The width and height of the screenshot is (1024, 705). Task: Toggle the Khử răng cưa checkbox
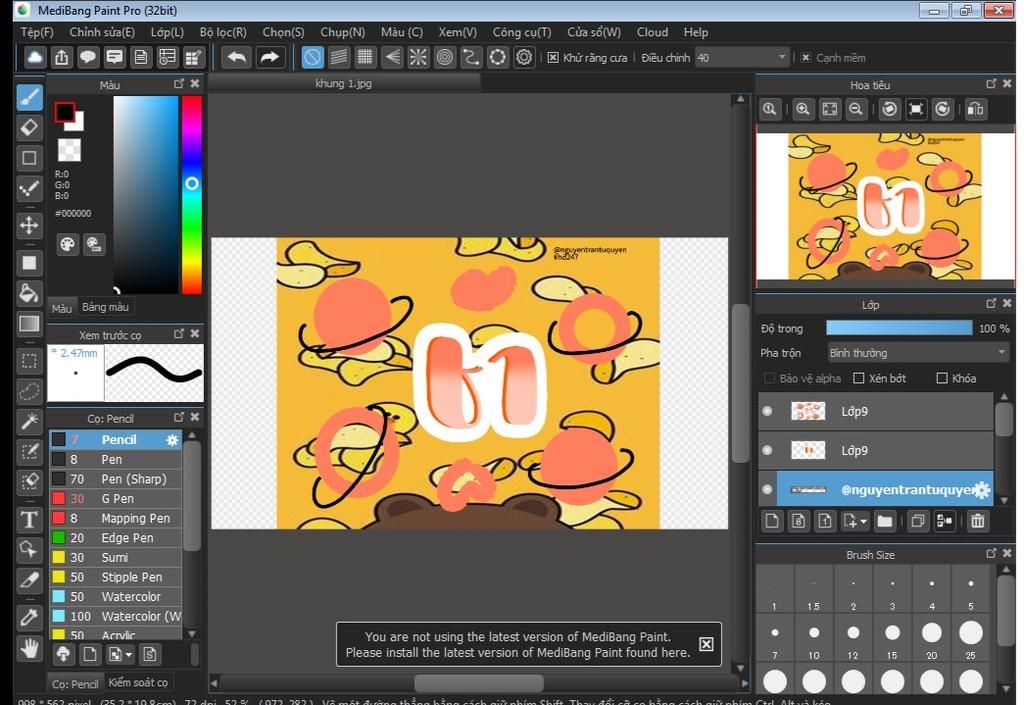pyautogui.click(x=553, y=57)
